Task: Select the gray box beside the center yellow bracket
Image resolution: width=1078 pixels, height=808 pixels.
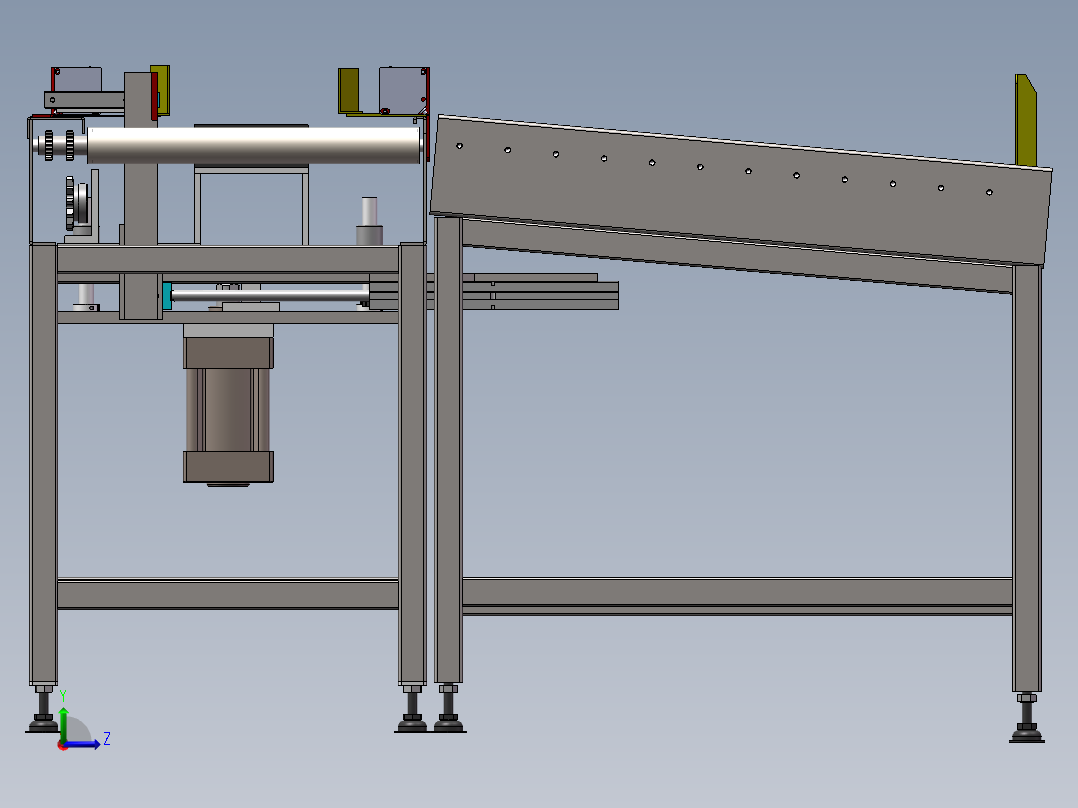Action: [x=402, y=90]
